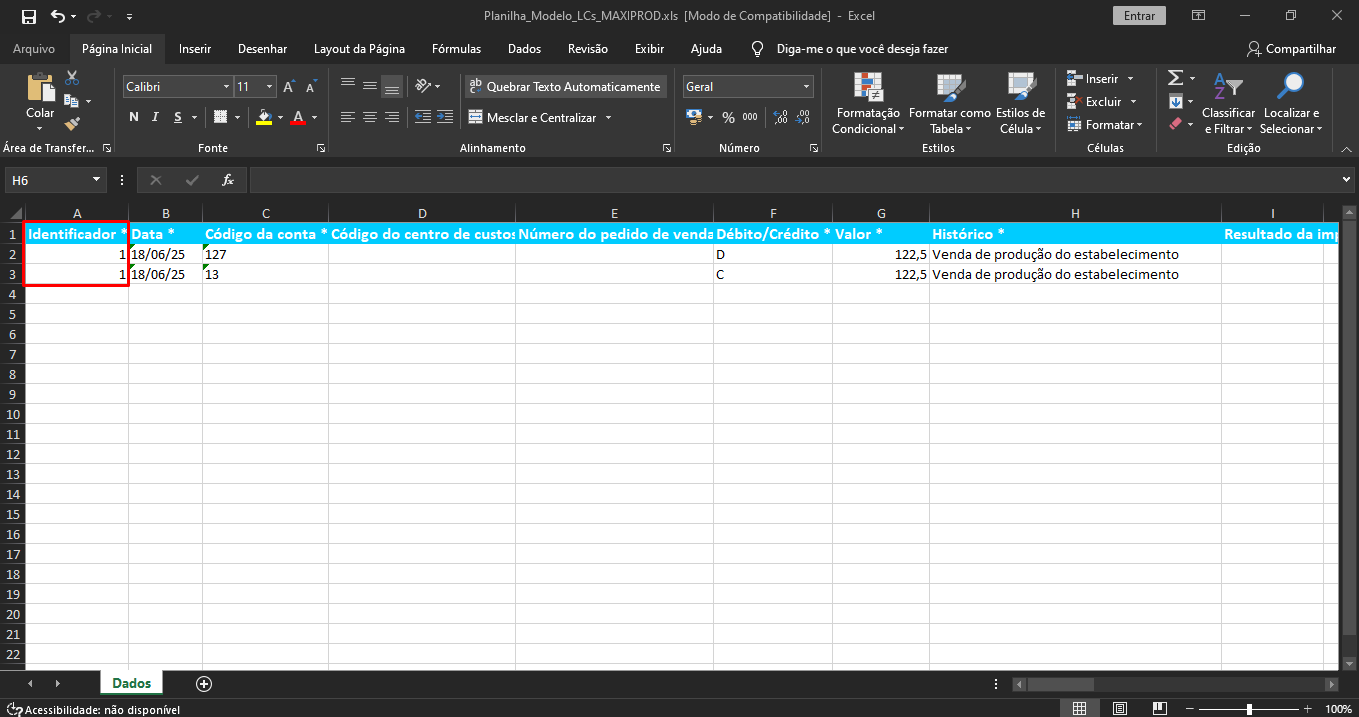
Task: Toggle Bold (N) formatting
Action: [x=134, y=118]
